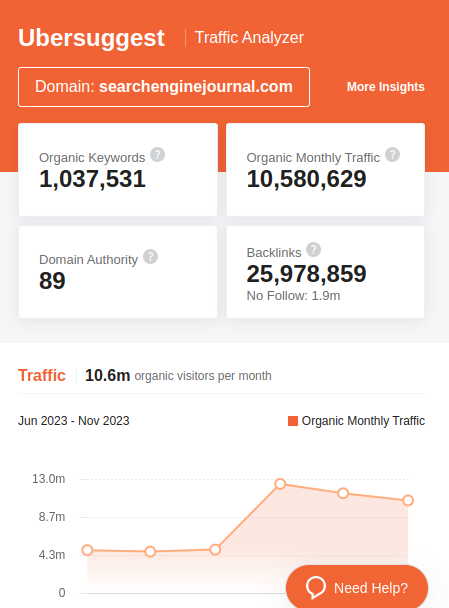
Task: Click the speech bubble icon in Need Help
Action: [316, 587]
